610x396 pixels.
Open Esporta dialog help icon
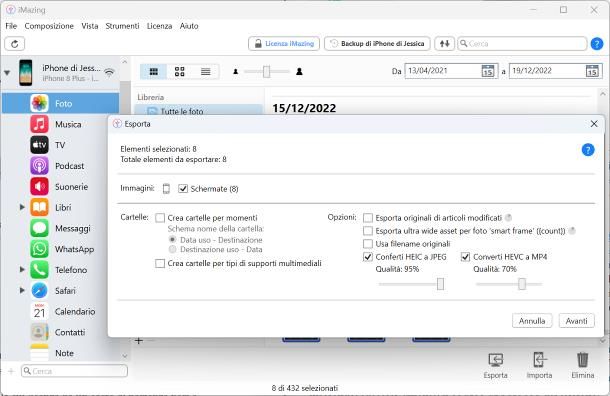pos(588,150)
